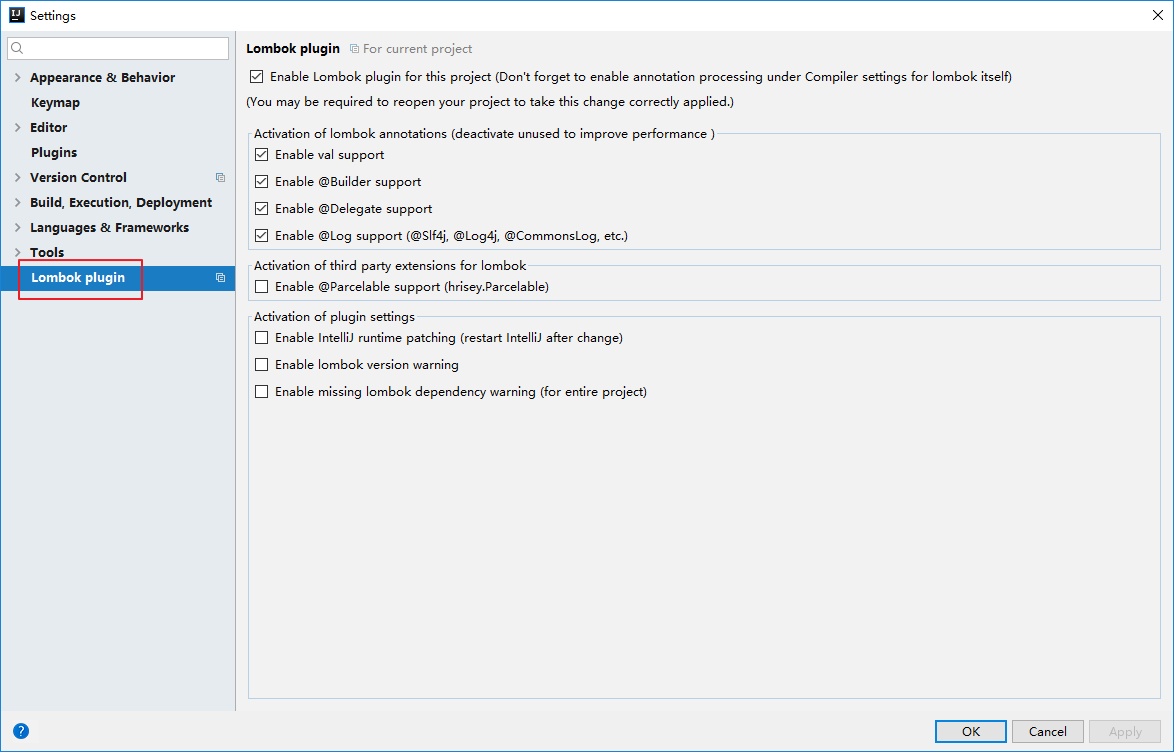Toggle the Enable val support checkbox
The image size is (1174, 752).
click(x=262, y=155)
